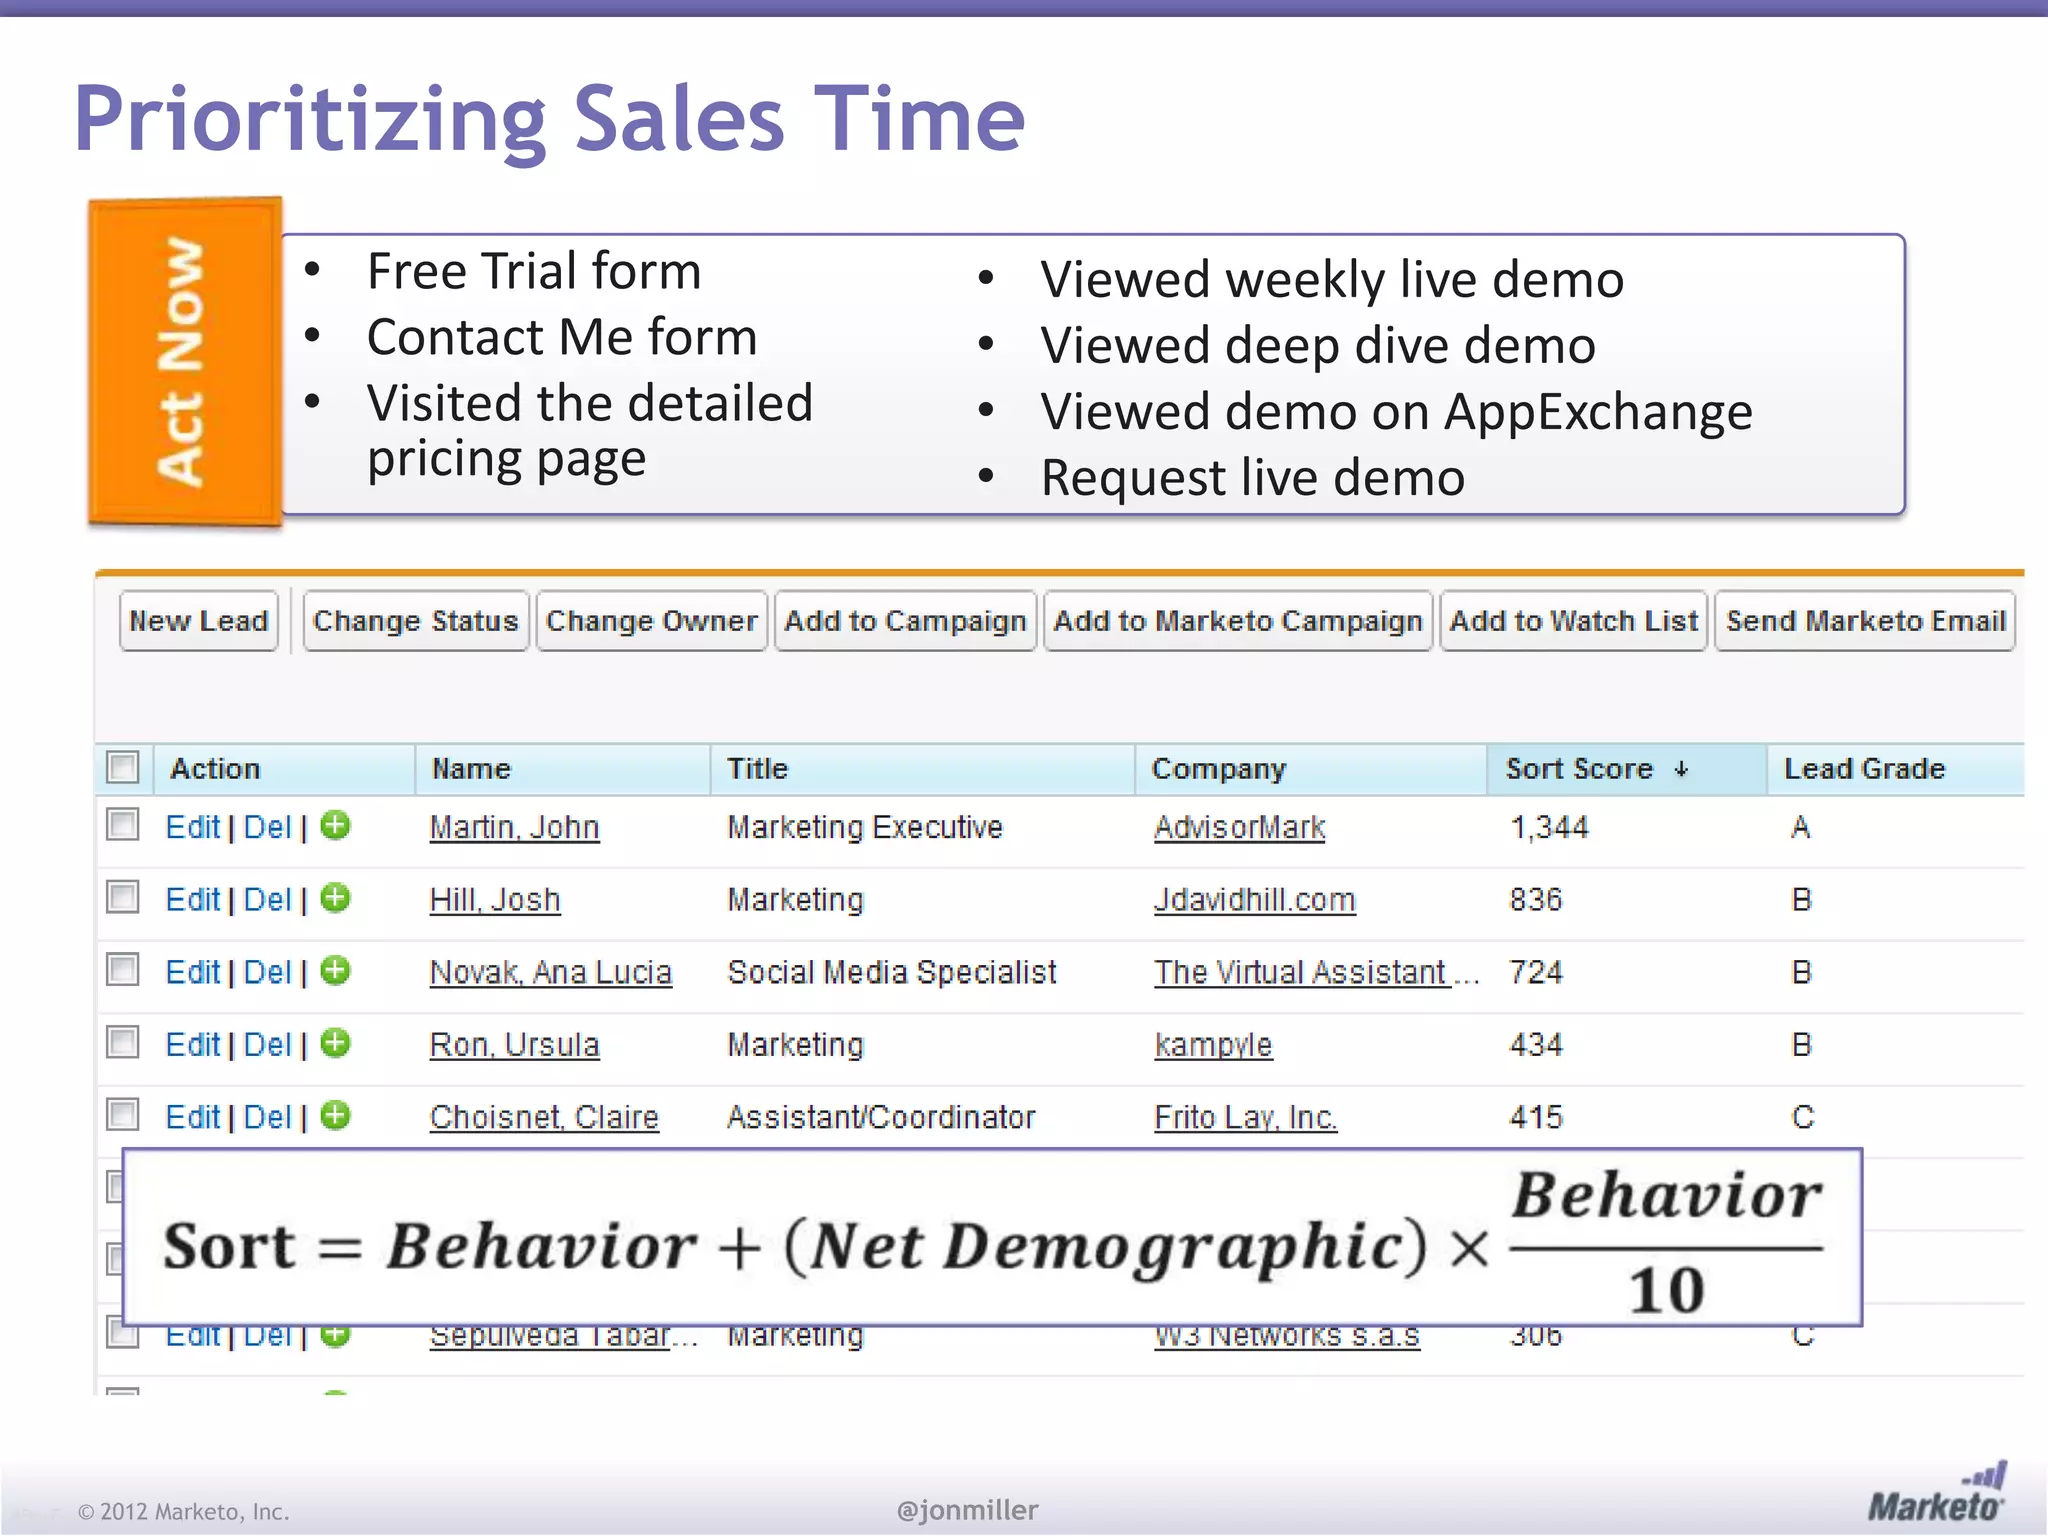This screenshot has width=2048, height=1536.
Task: Click the Assistant/Coordinator title cell
Action: 881,1118
